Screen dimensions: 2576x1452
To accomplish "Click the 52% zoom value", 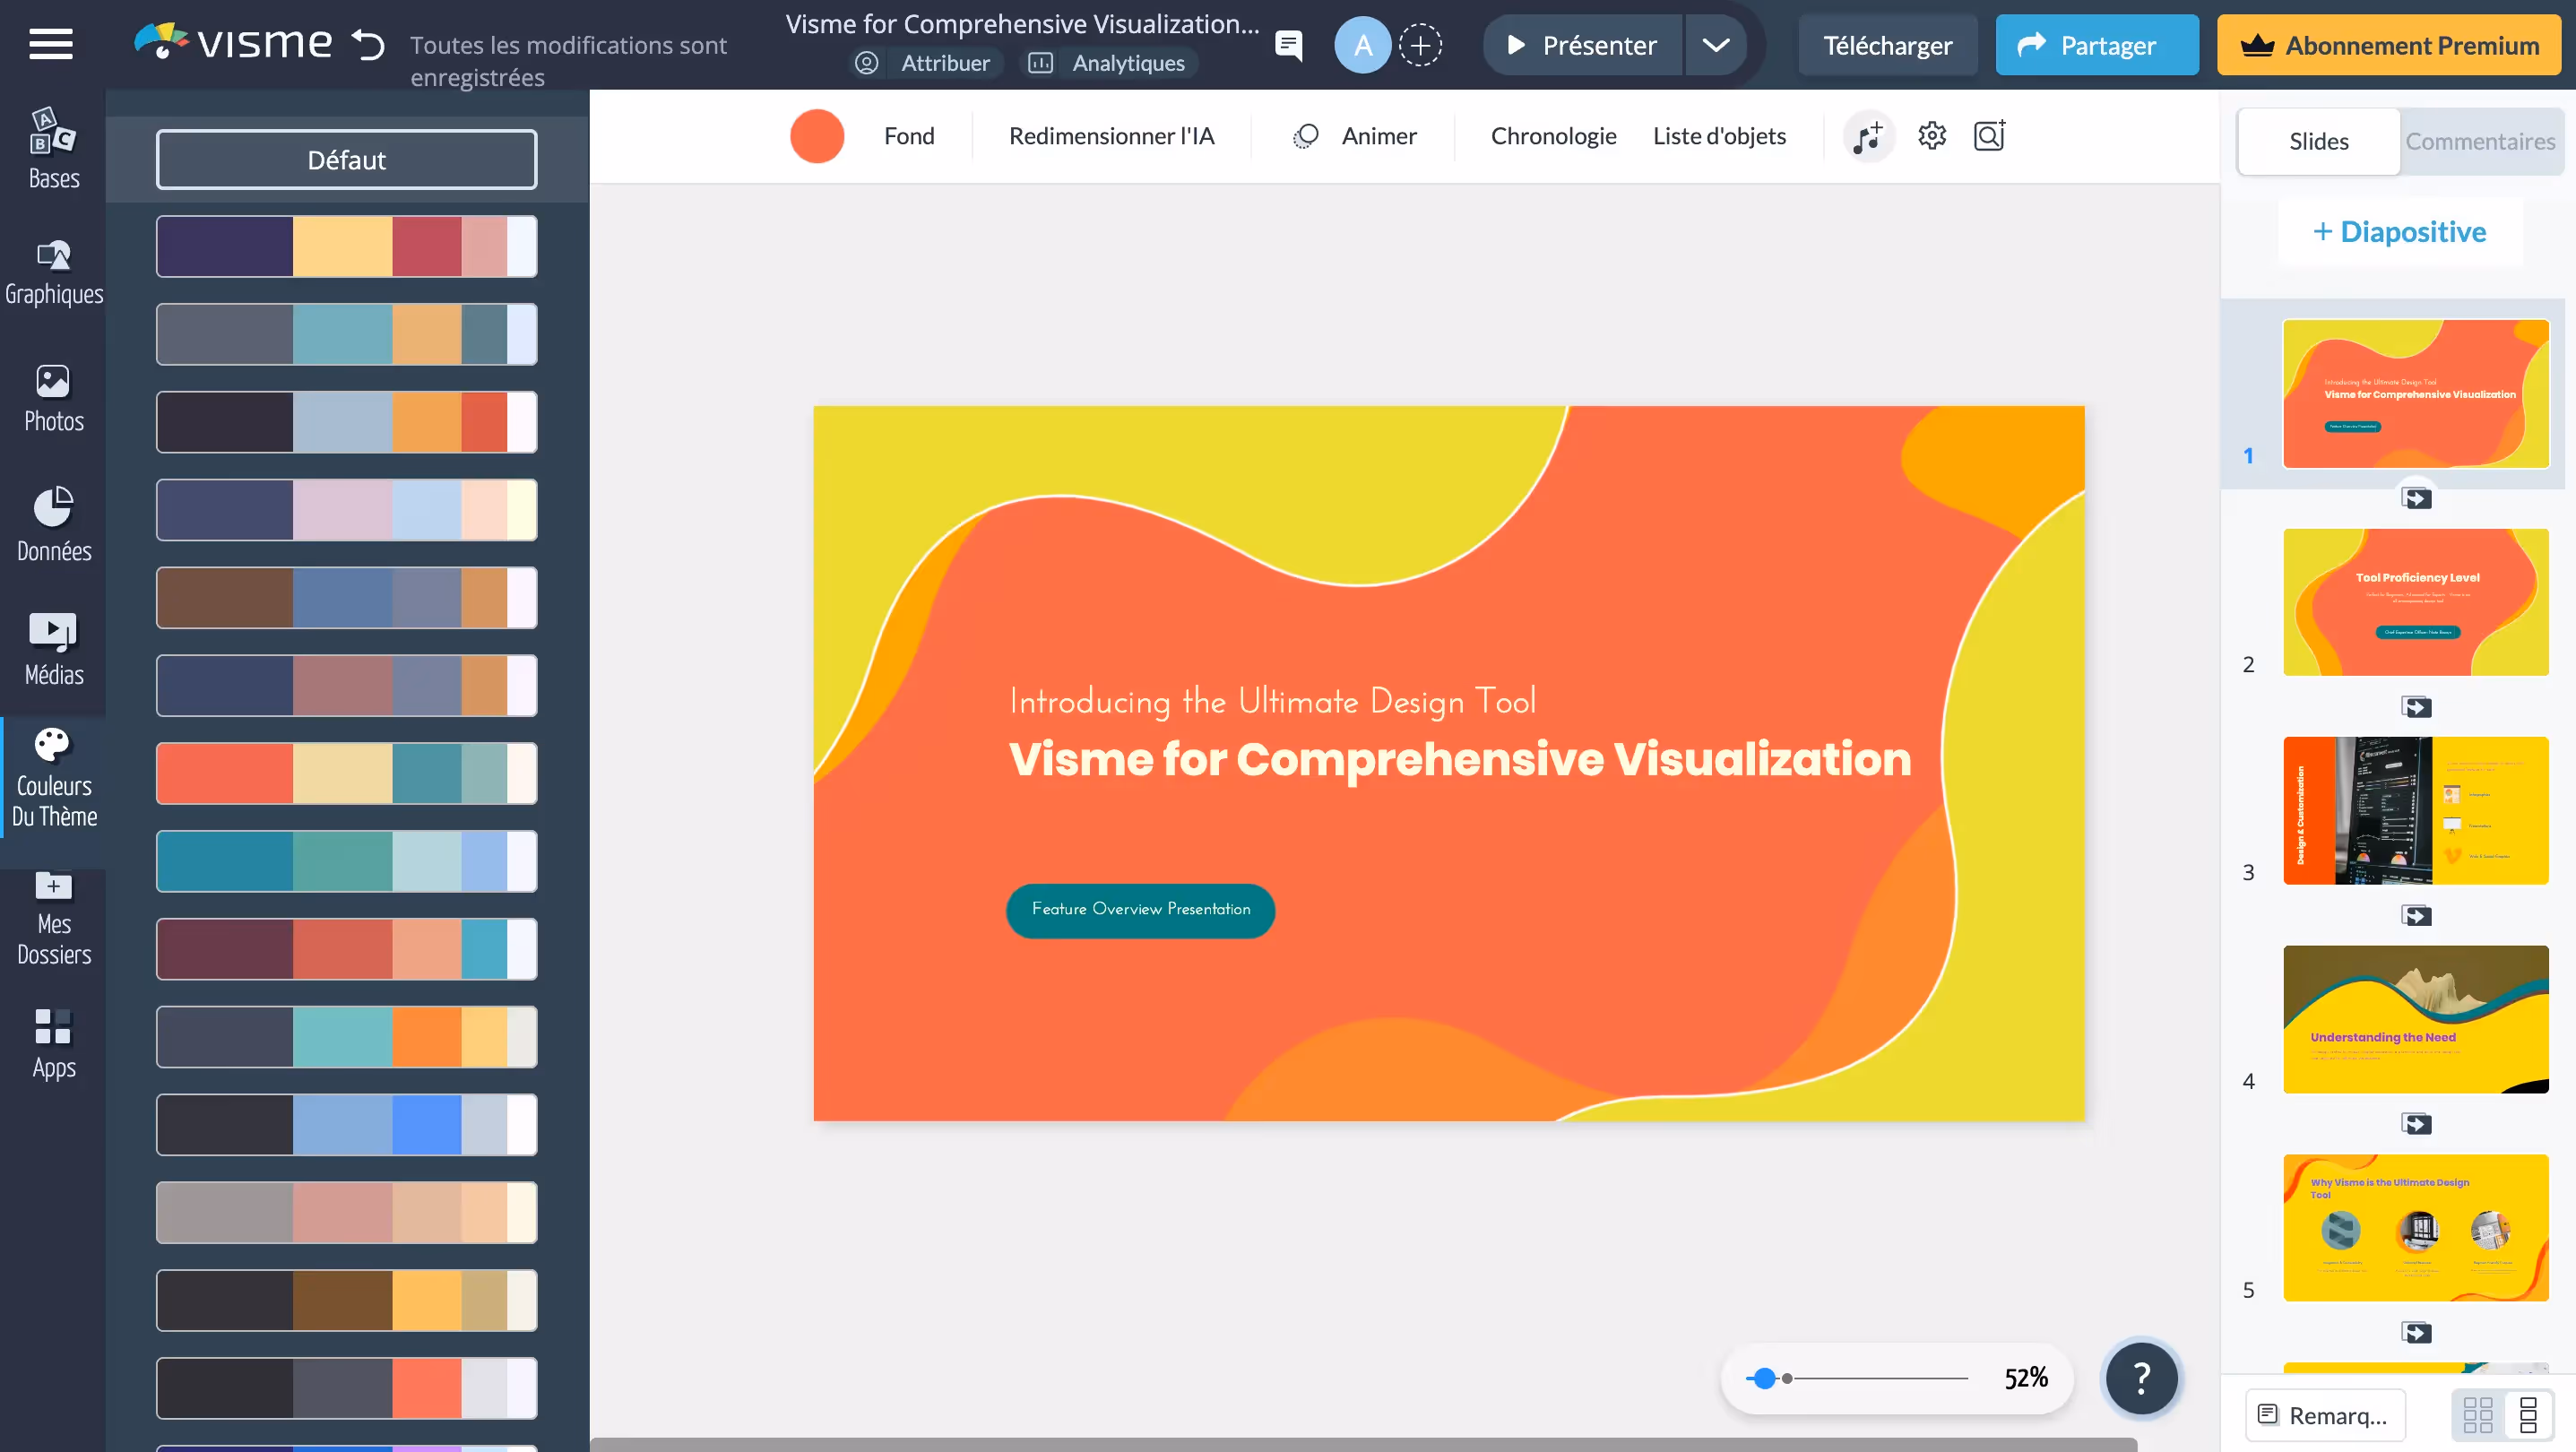I will click(x=2026, y=1378).
